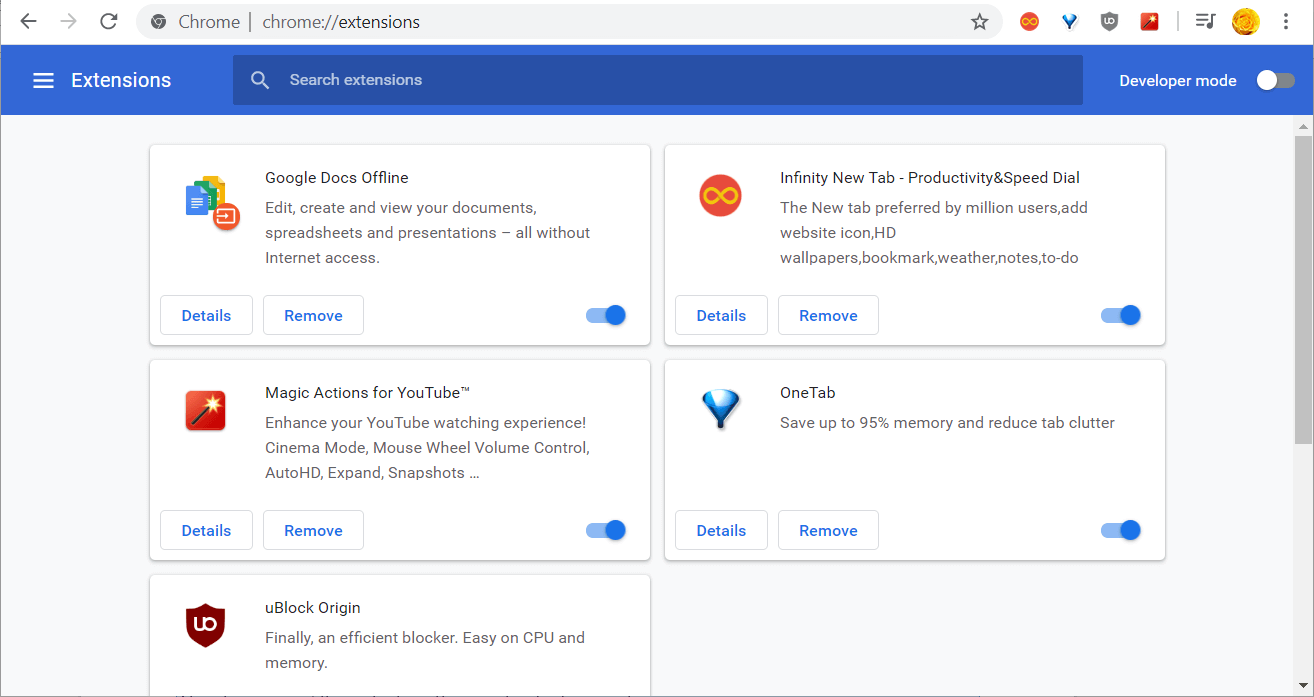Open Chrome's three-dot menu
Image resolution: width=1314 pixels, height=697 pixels.
pyautogui.click(x=1287, y=21)
